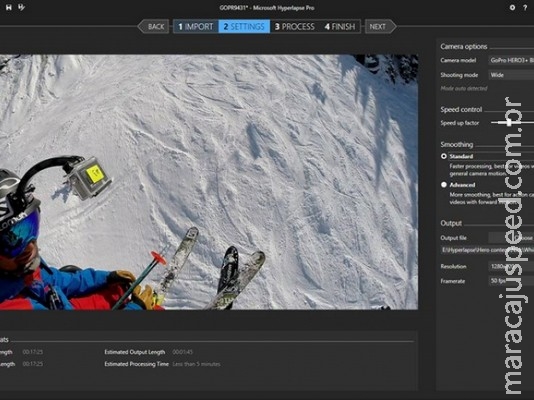The image size is (534, 400).
Task: Switch to the 1 IMPORT step
Action: click(196, 27)
